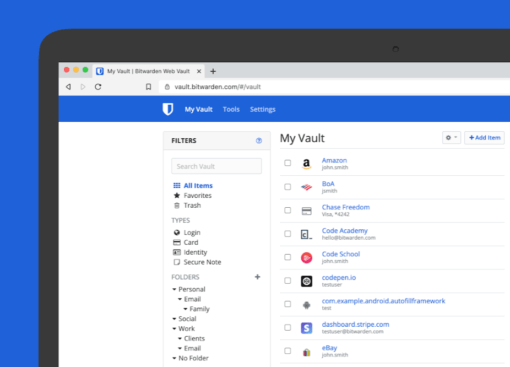This screenshot has height=367, width=510.
Task: Collapse the Work folder tree
Action: click(x=174, y=329)
